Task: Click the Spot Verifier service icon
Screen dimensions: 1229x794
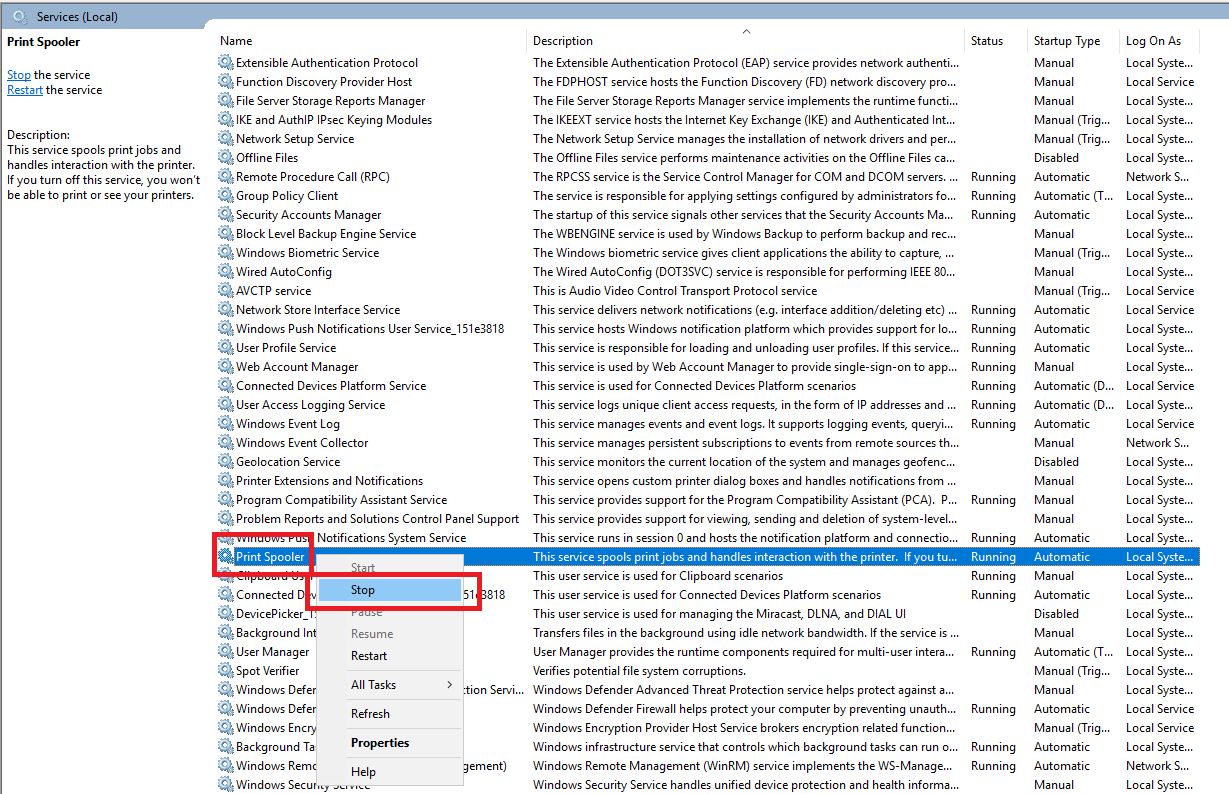Action: (x=224, y=670)
